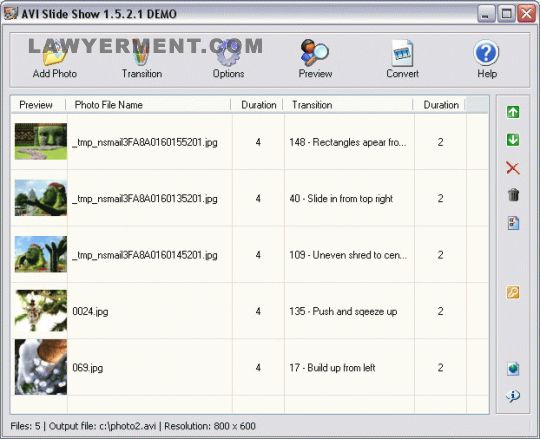Screen dimensions: 540x439
Task: Remove the selected photo with the red X icon
Action: (x=513, y=168)
